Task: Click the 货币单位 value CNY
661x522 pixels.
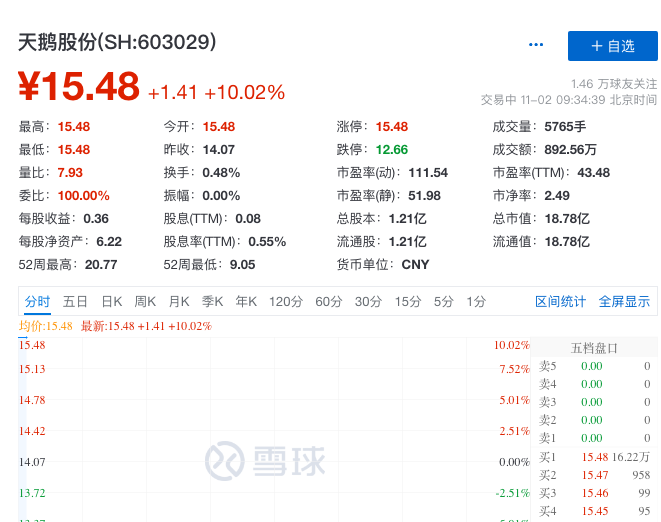Action: [415, 264]
